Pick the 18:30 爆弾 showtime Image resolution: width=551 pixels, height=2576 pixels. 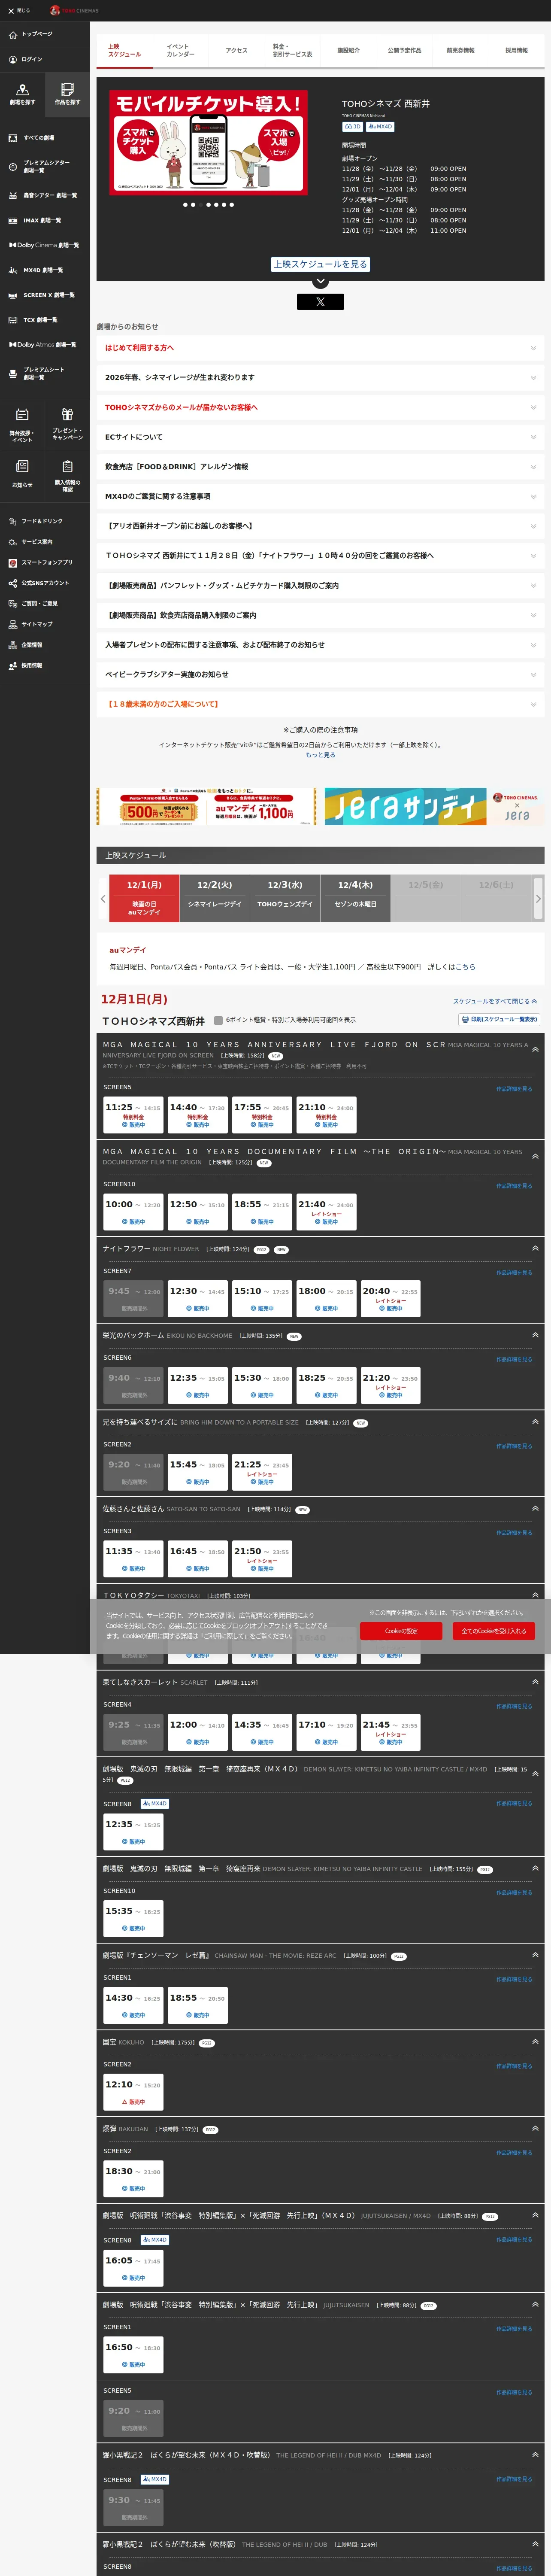(133, 2179)
